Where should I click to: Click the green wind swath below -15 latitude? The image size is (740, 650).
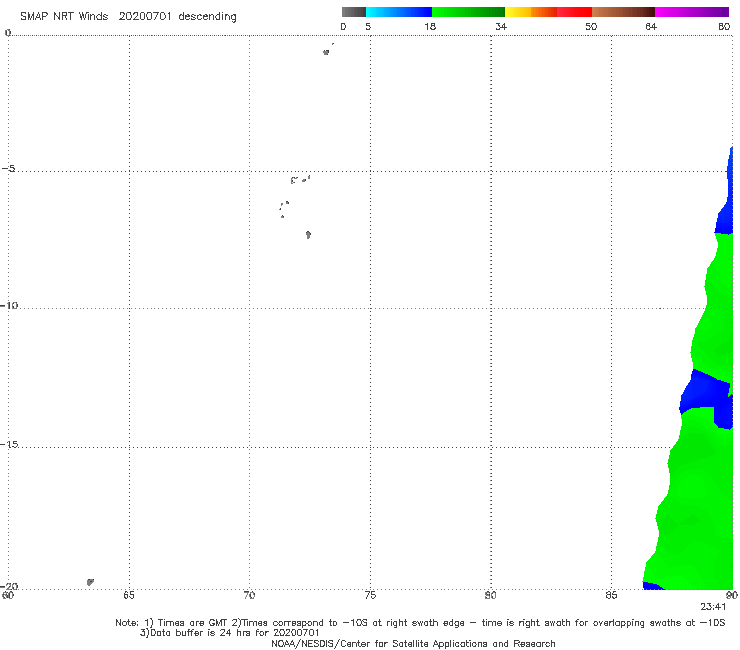coord(696,510)
